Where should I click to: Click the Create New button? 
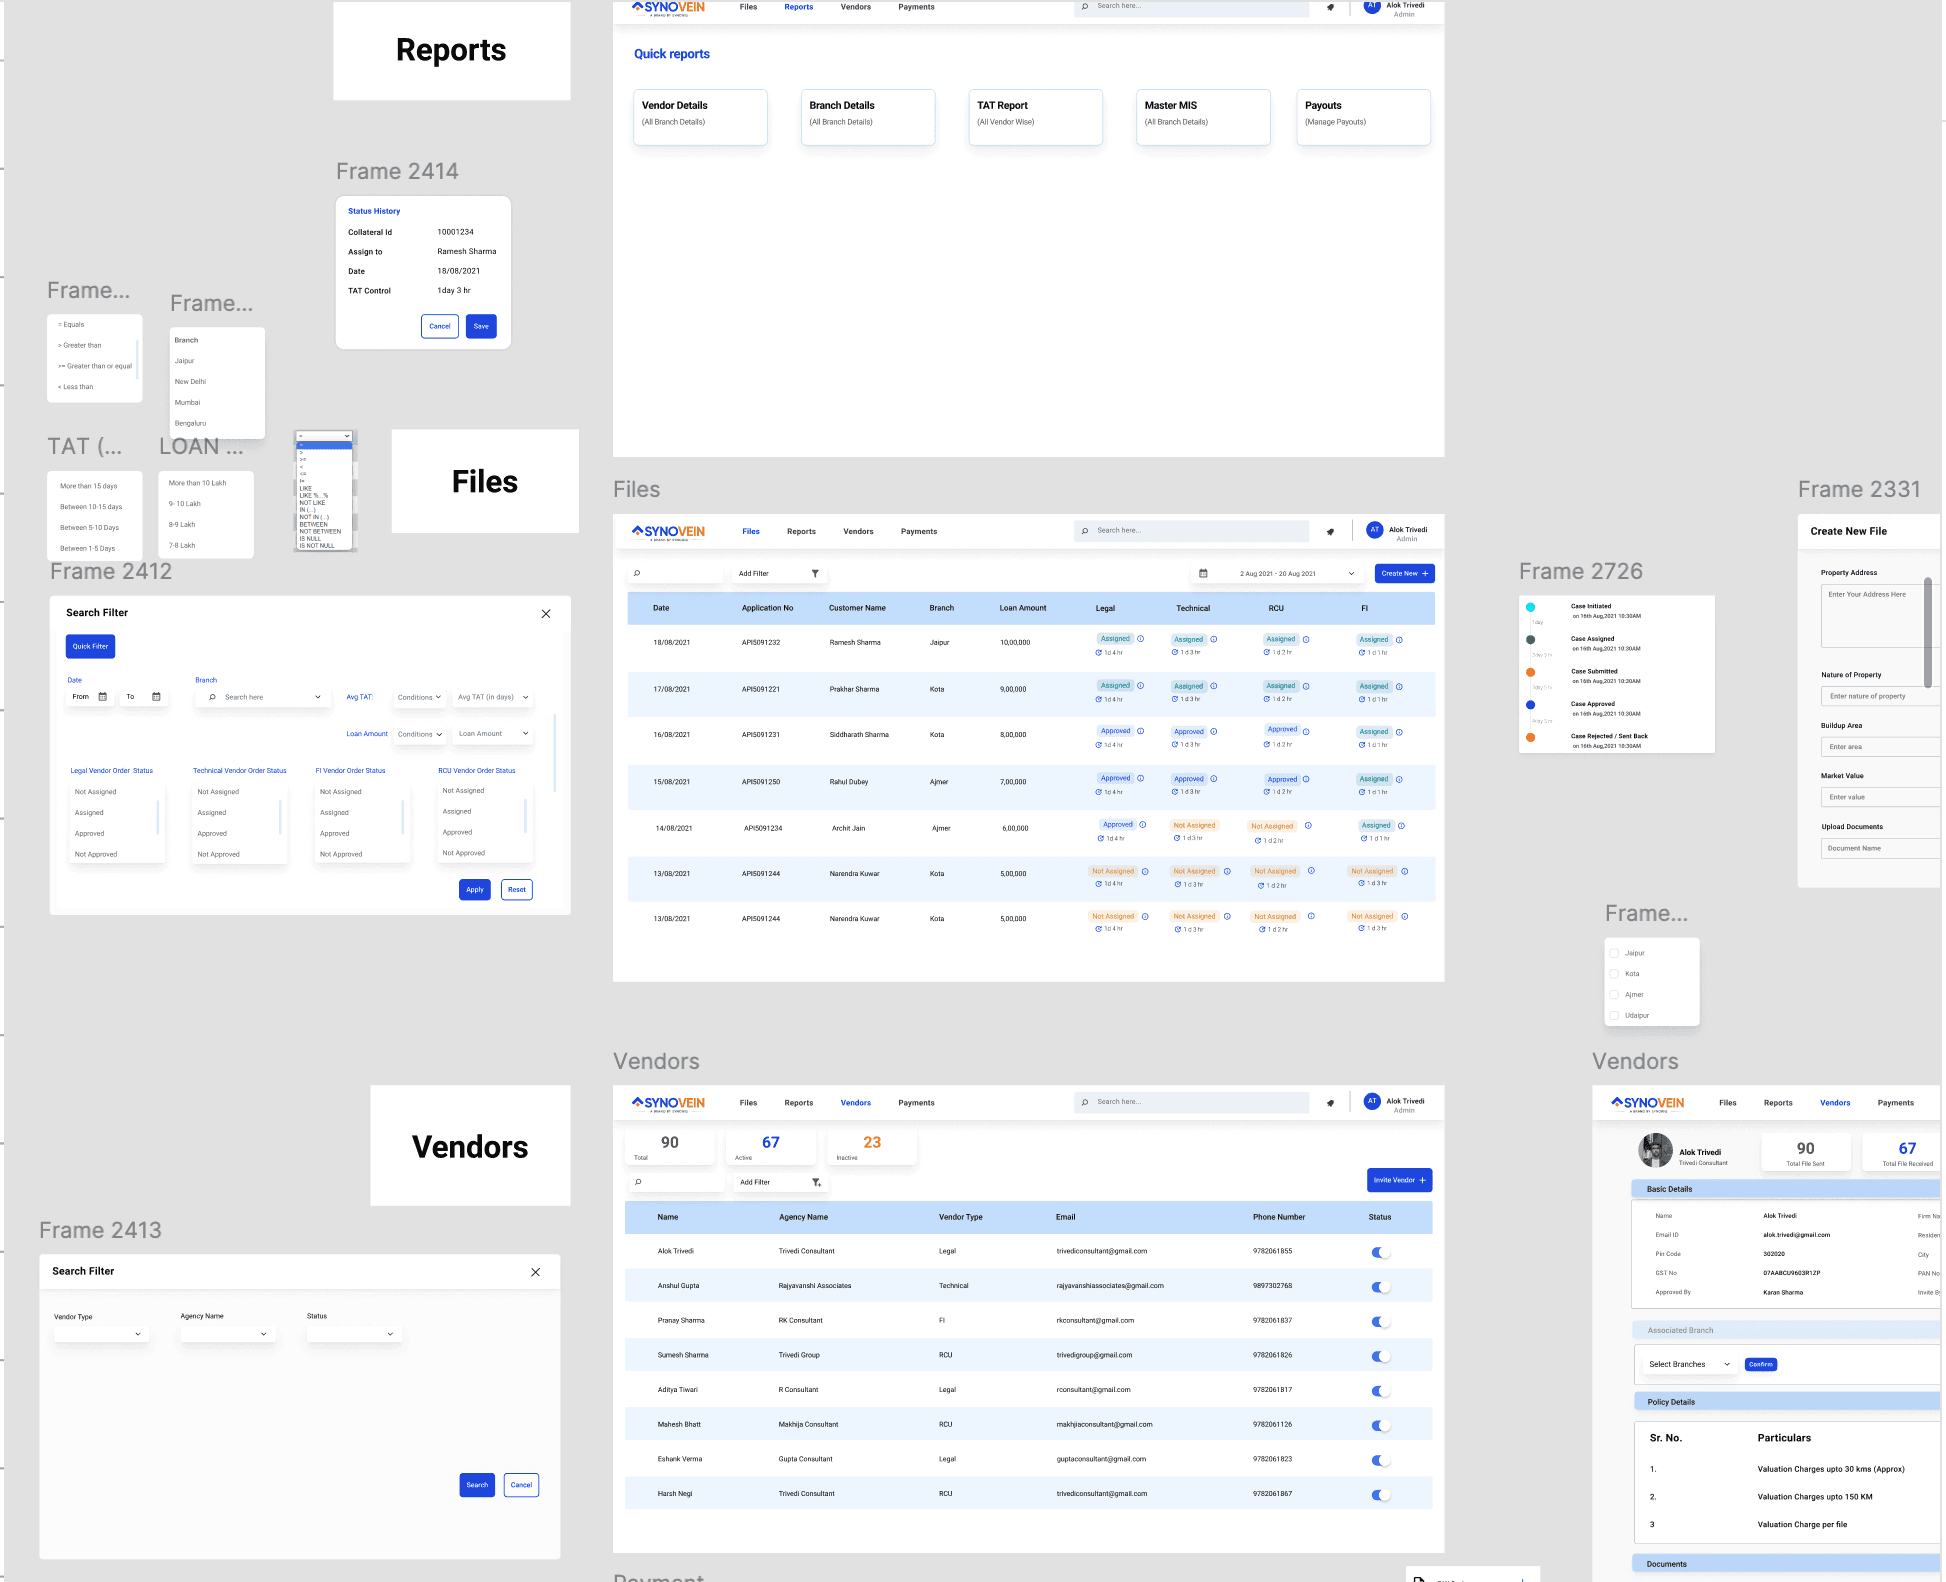click(1404, 574)
